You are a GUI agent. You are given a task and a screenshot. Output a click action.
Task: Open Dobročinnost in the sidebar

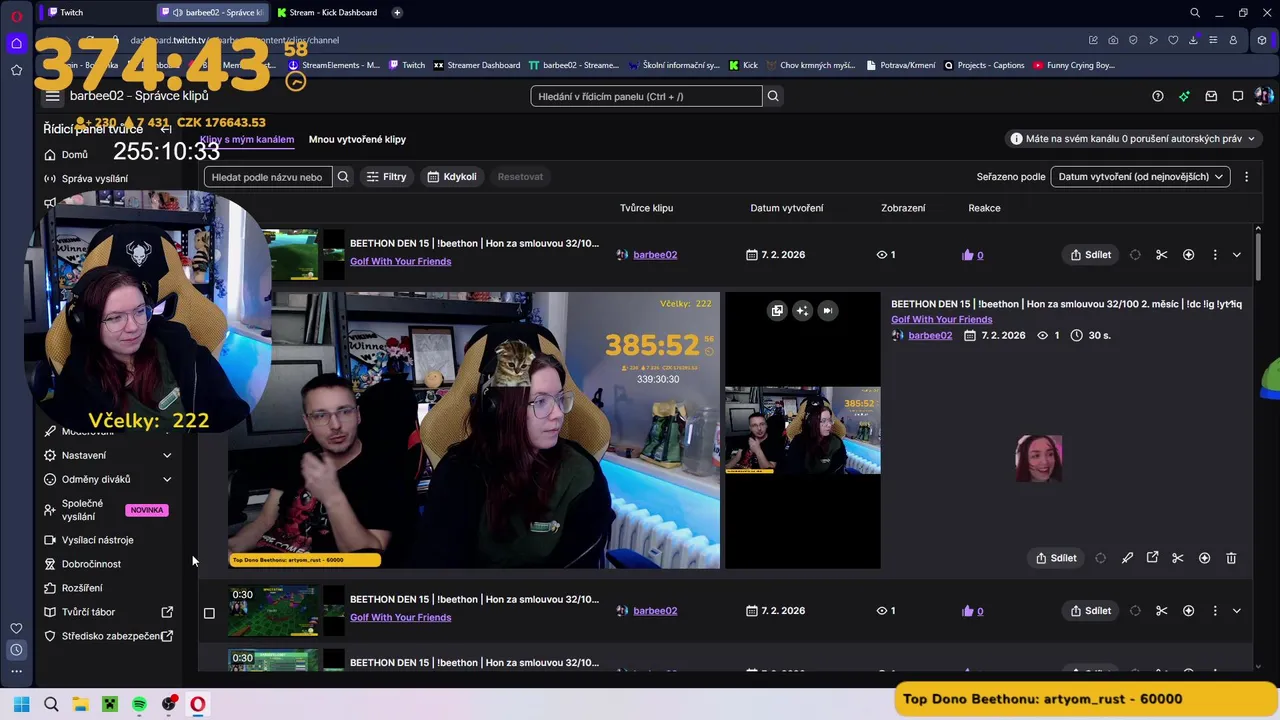(x=91, y=564)
